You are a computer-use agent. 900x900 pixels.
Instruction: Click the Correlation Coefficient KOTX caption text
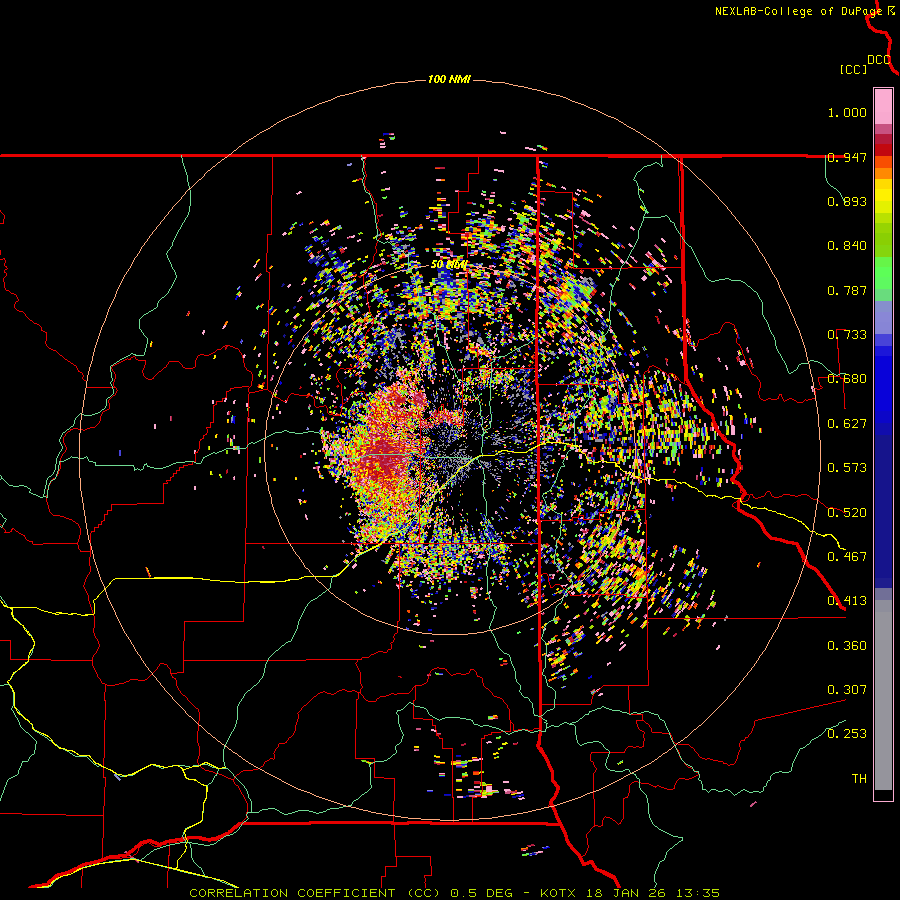pos(454,893)
